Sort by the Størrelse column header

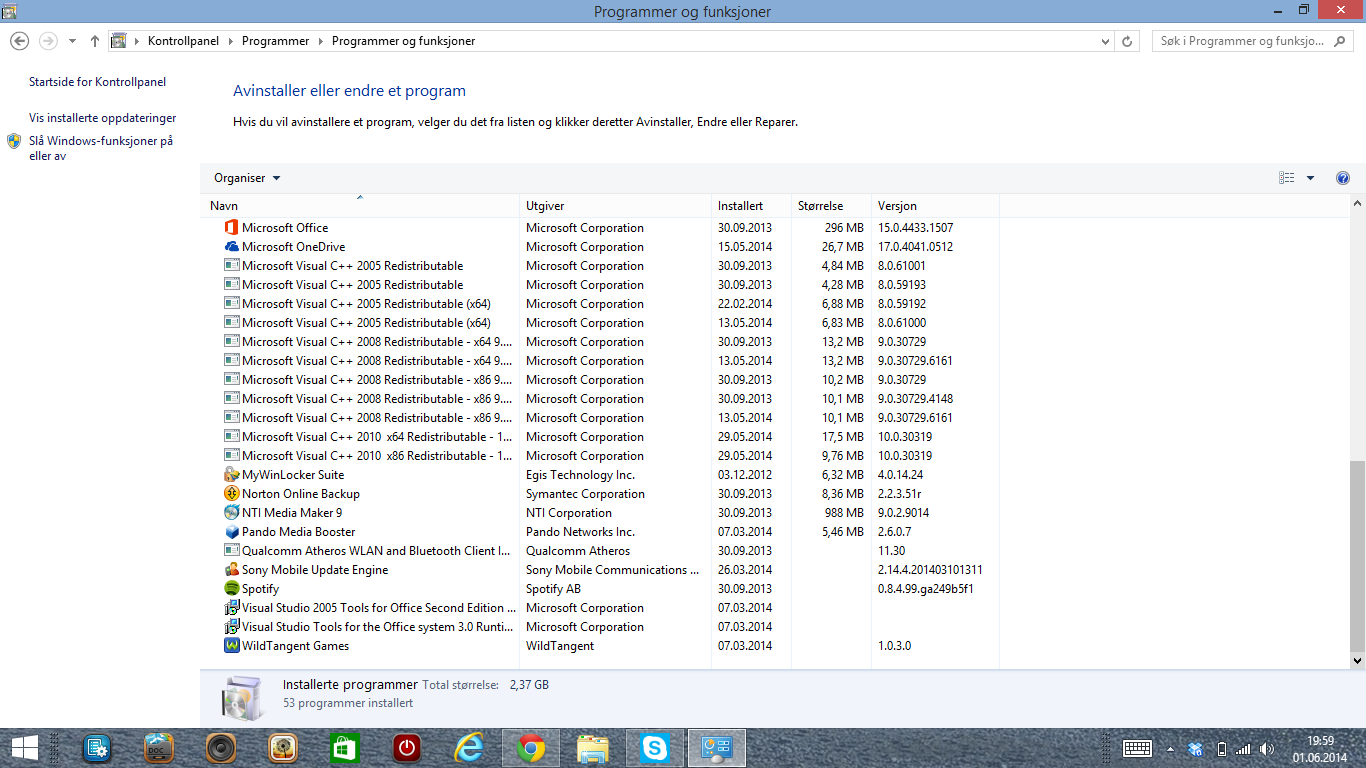831,206
